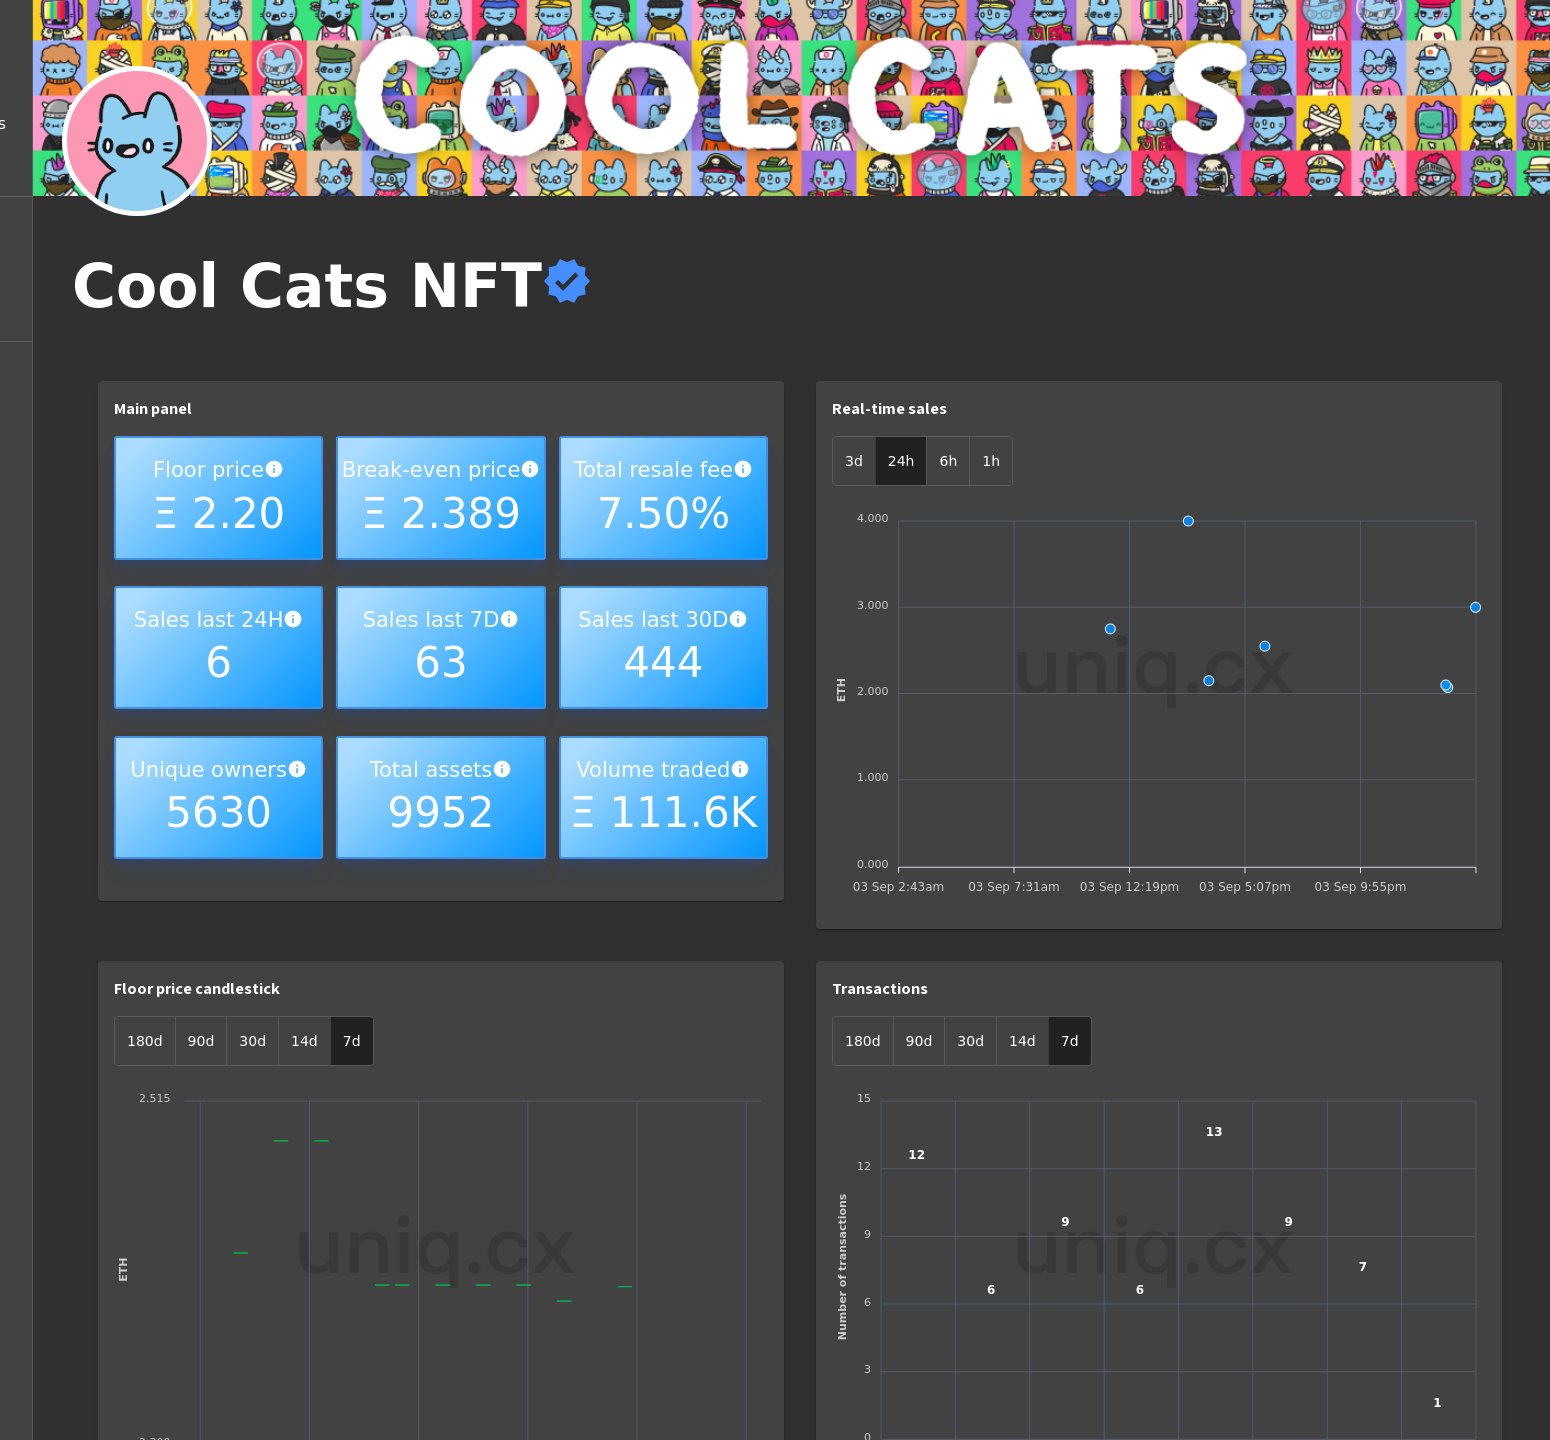The image size is (1550, 1440).
Task: Click the Transactions bar label 1
Action: pos(1437,1403)
